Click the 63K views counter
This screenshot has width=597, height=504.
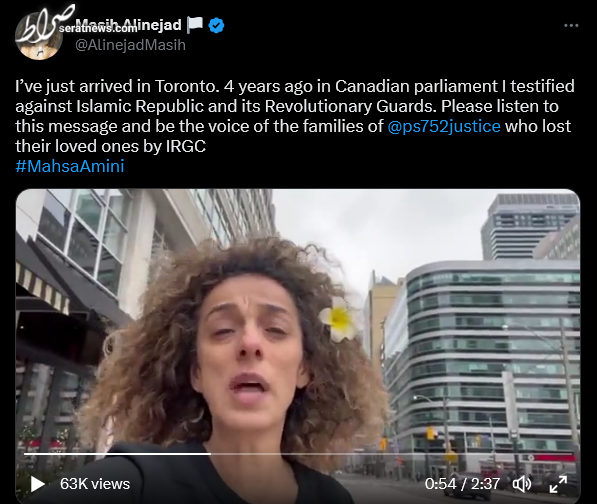[95, 484]
